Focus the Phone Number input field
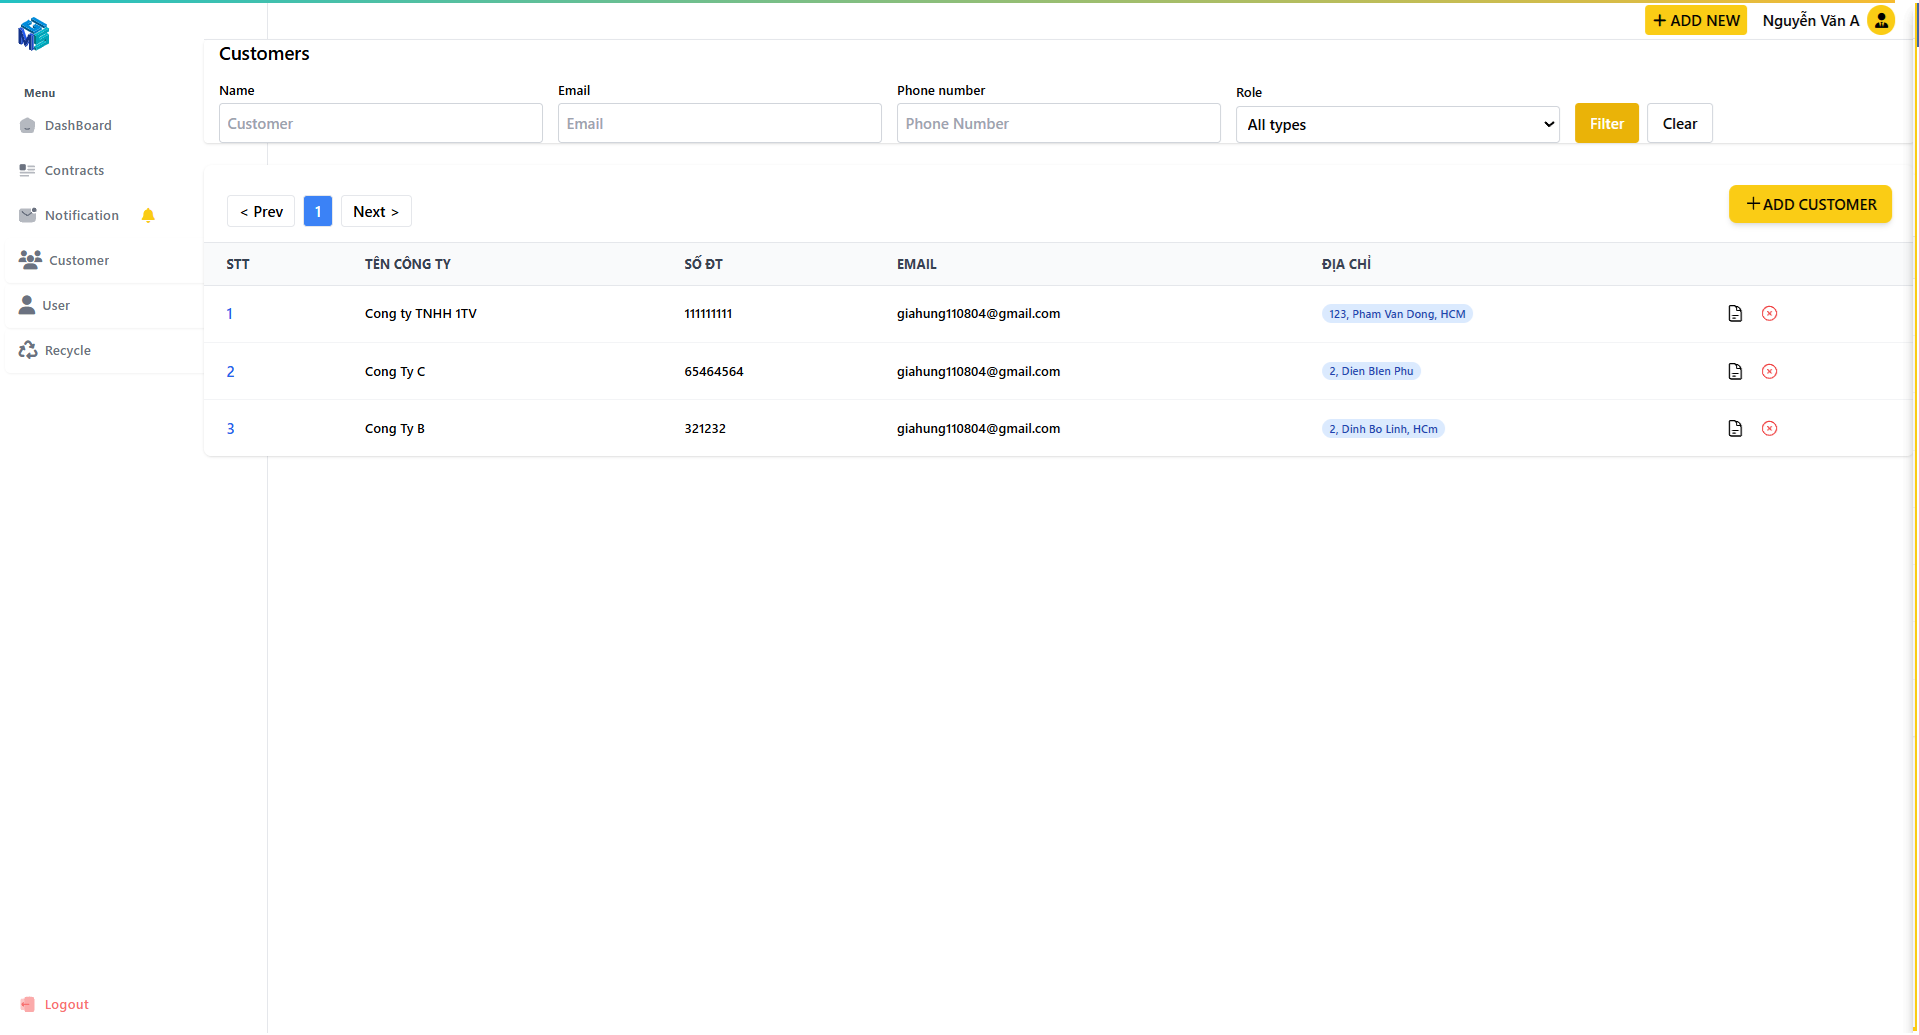This screenshot has height=1035, width=1919. pyautogui.click(x=1058, y=124)
